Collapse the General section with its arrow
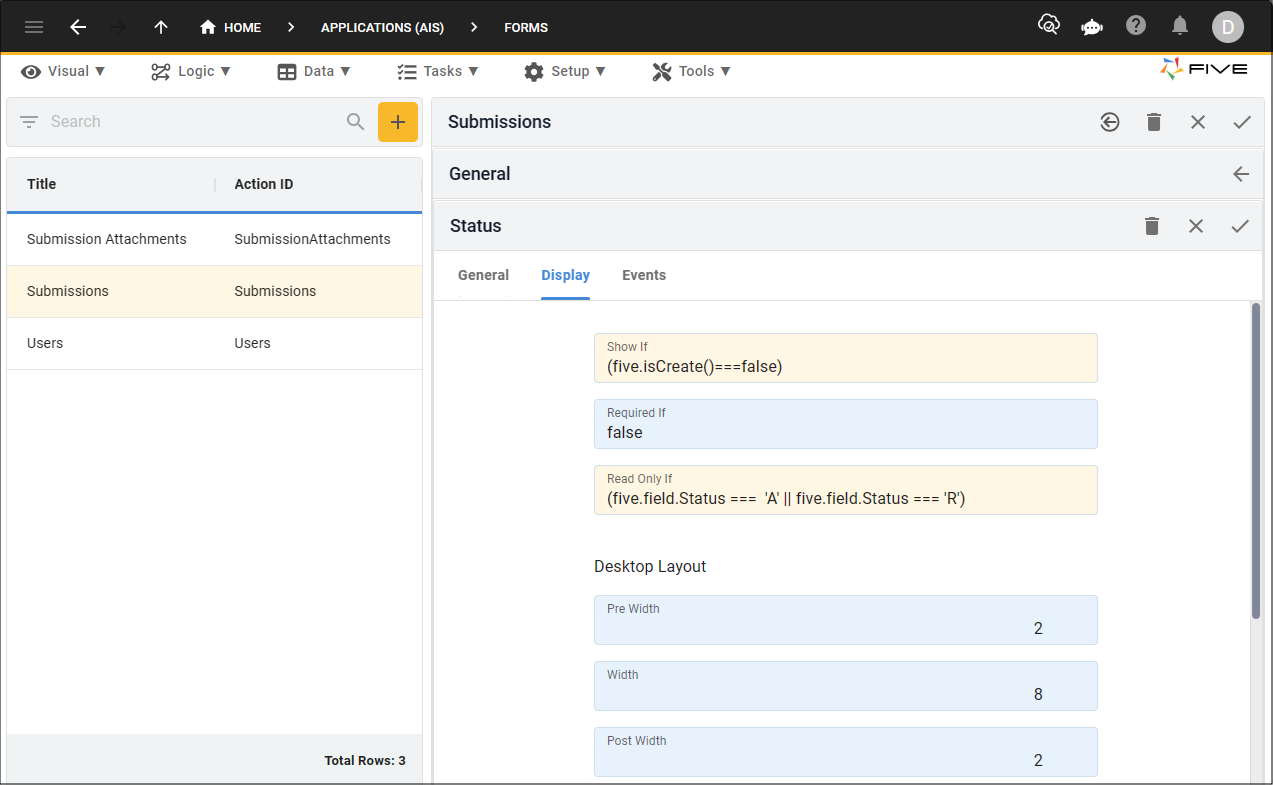 pos(1240,173)
